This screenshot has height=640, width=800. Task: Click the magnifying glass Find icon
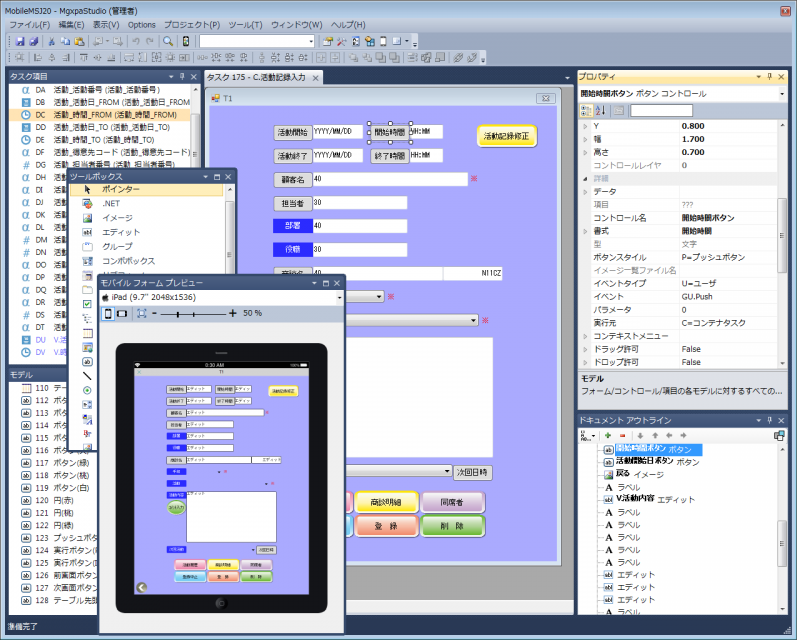tap(168, 41)
